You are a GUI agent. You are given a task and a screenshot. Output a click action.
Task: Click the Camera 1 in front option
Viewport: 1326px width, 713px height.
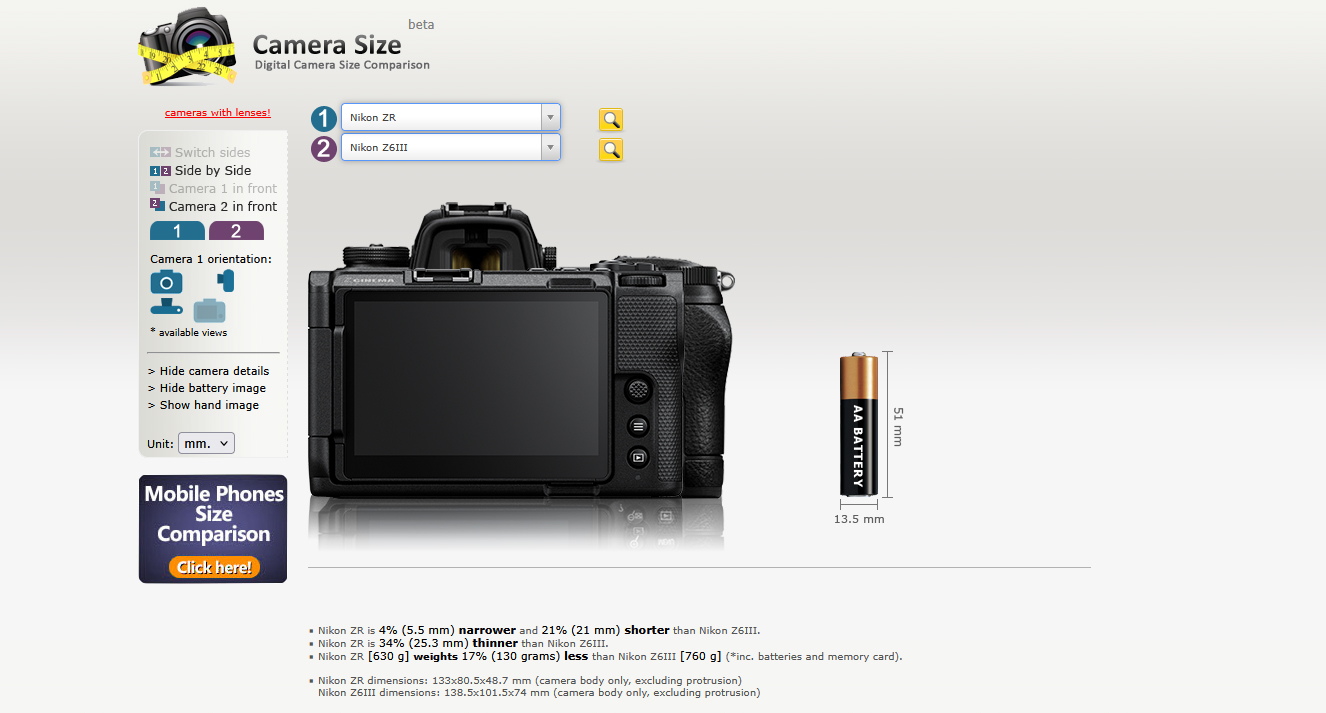(x=213, y=188)
